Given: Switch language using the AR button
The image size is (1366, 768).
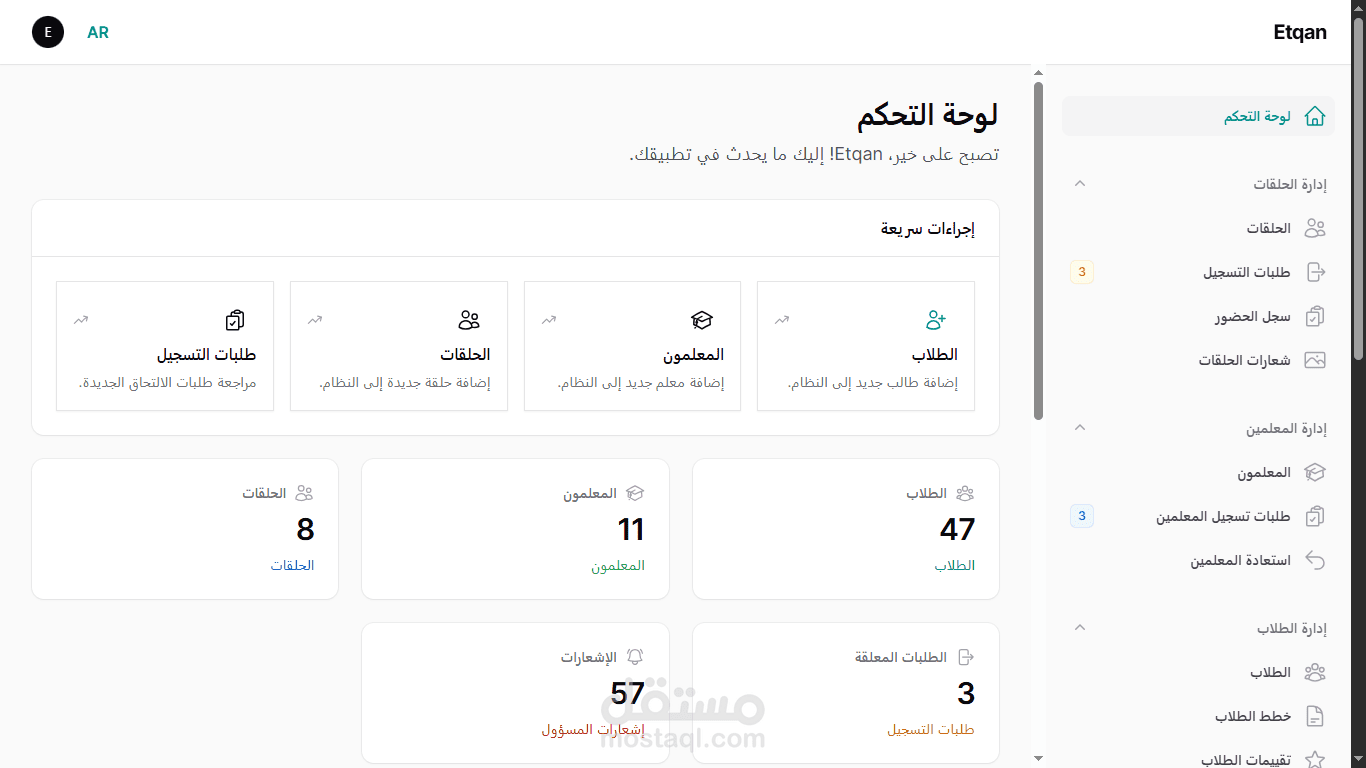Looking at the screenshot, I should tap(98, 32).
